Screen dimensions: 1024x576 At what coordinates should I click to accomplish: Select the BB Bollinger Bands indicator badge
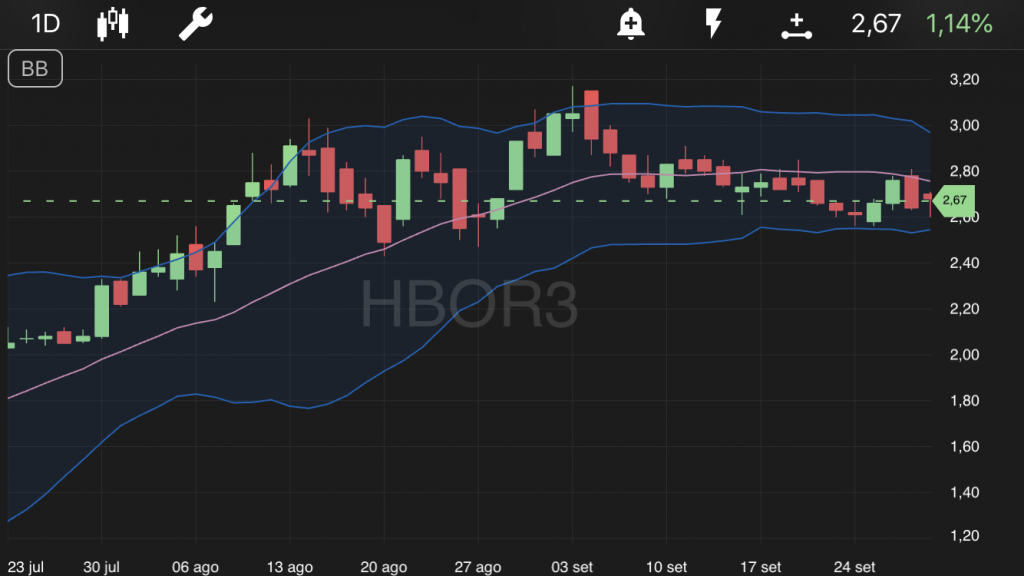click(35, 69)
